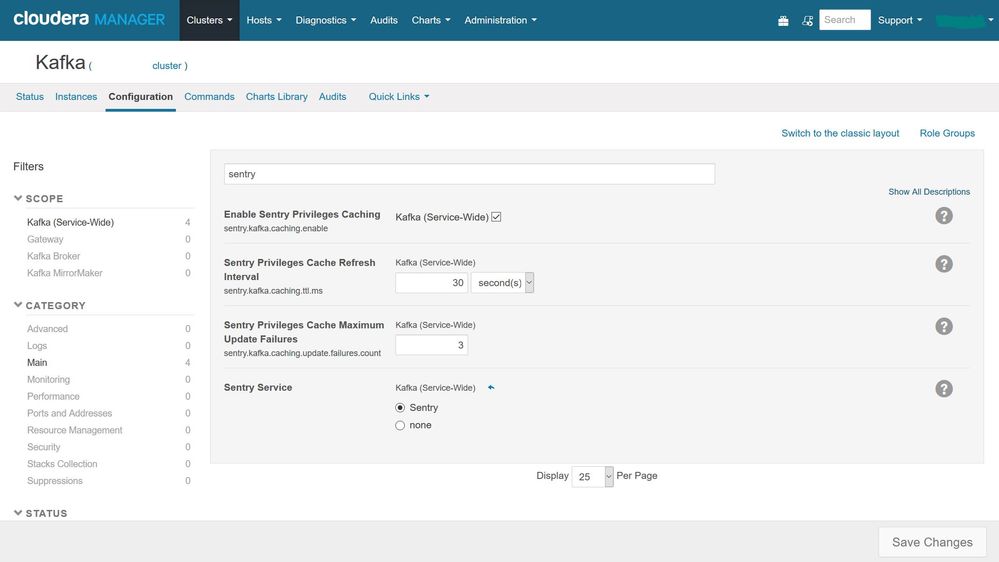This screenshot has width=999, height=562.
Task: Show help for Cache Maximum Update Failures
Action: point(944,326)
